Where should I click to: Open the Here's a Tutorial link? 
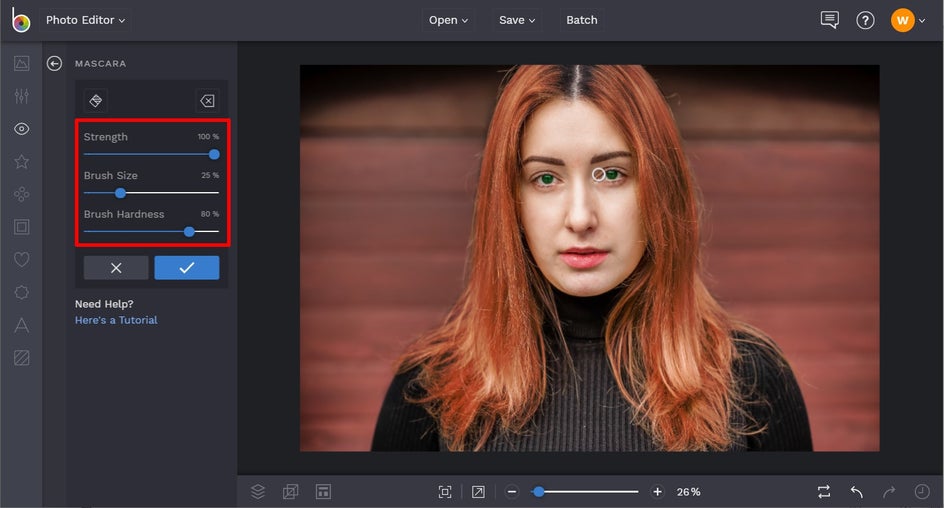tap(116, 320)
